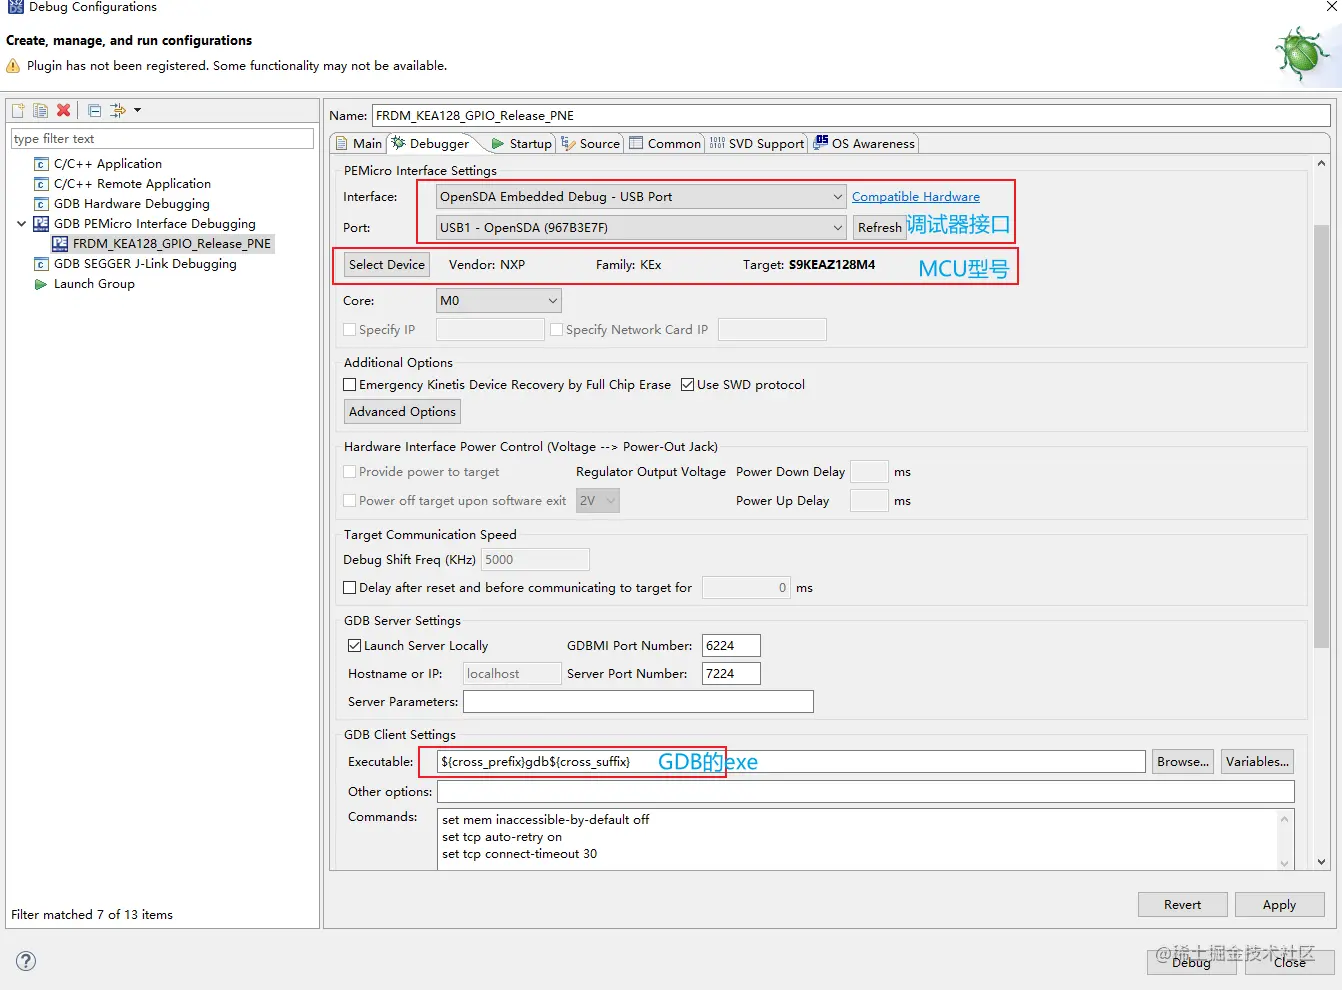Click the Other options field

[866, 792]
